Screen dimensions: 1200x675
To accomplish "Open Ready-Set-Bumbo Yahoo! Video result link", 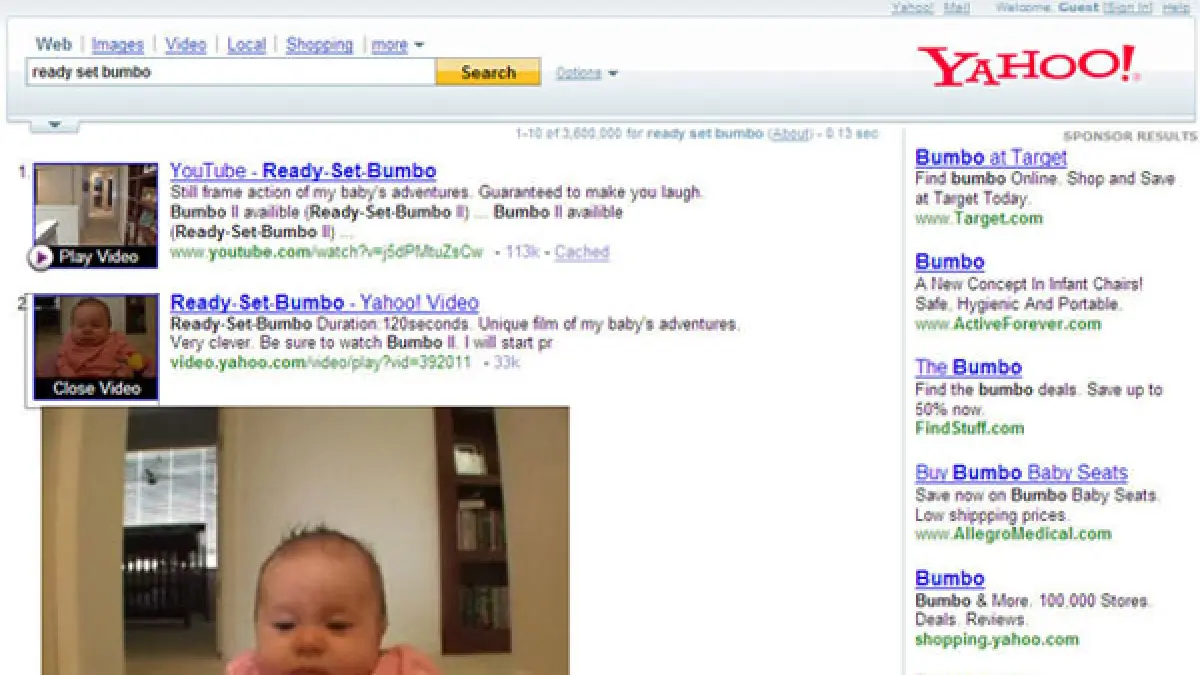I will (x=324, y=302).
